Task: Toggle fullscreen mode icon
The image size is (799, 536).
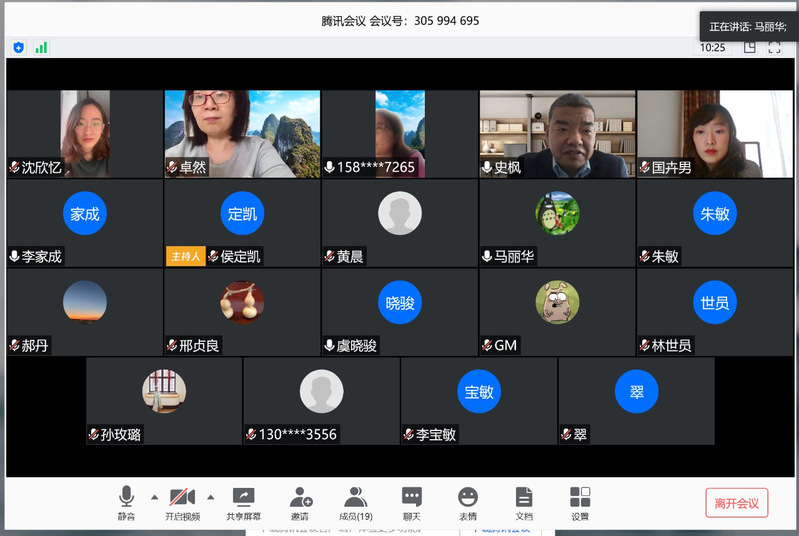Action: [x=774, y=47]
